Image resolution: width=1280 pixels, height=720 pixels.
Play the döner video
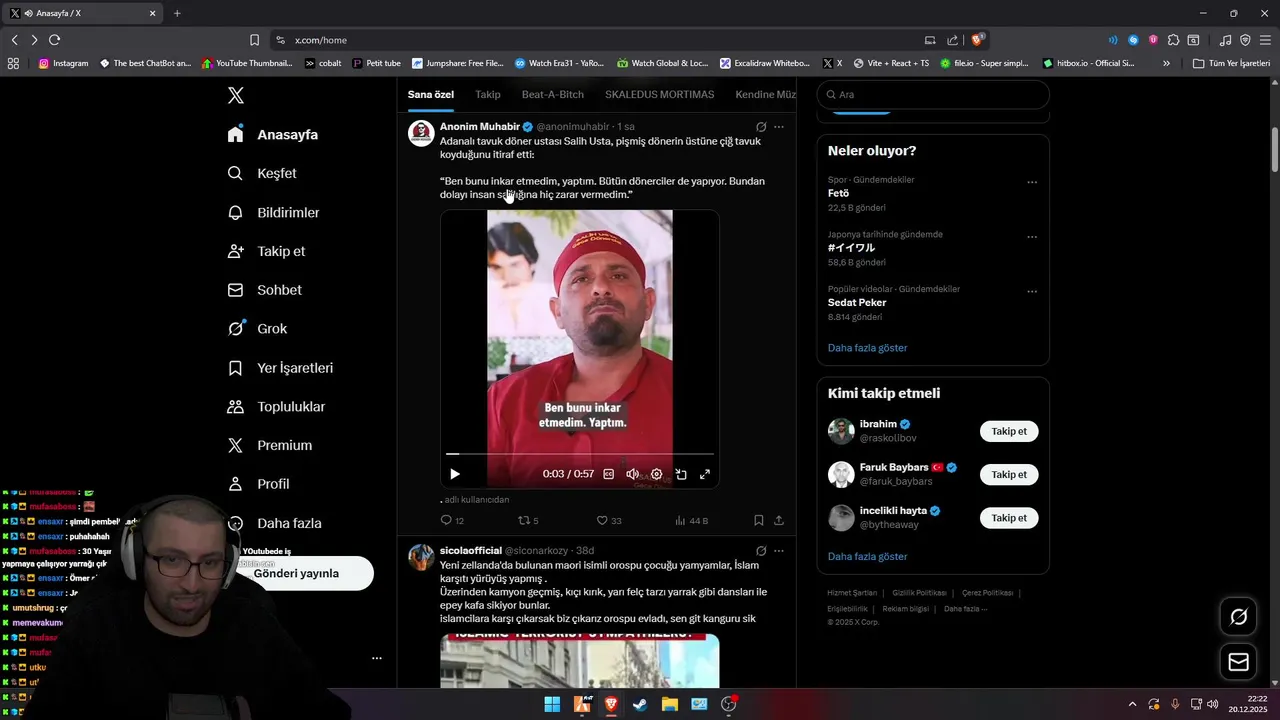pyautogui.click(x=454, y=474)
